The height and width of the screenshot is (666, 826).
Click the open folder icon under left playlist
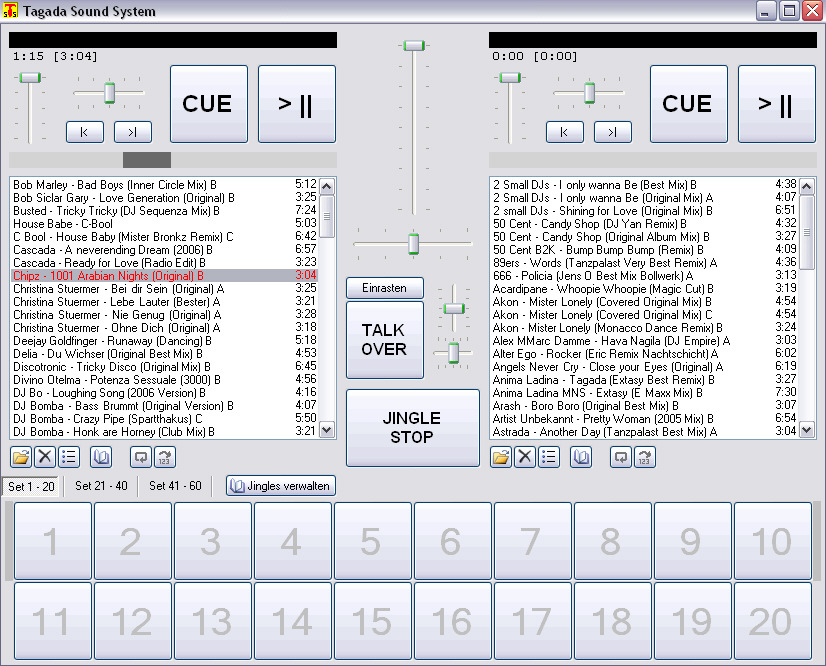[x=21, y=457]
